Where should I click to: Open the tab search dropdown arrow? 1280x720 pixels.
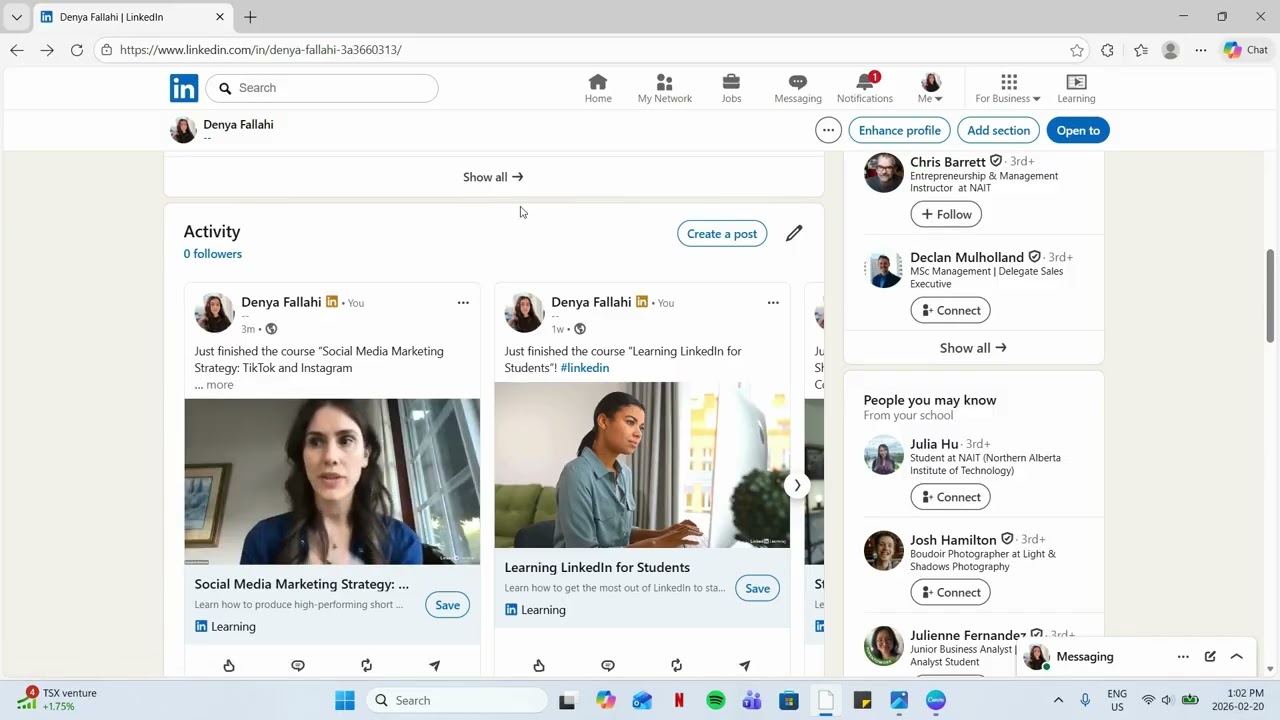tap(16, 17)
